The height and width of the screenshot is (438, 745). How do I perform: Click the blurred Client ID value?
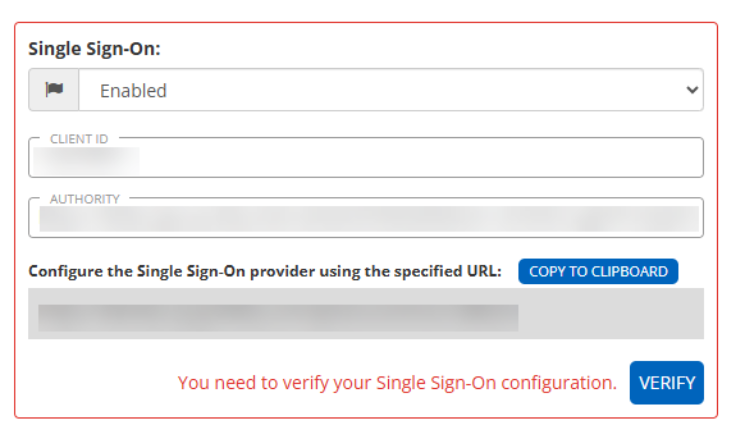click(86, 158)
